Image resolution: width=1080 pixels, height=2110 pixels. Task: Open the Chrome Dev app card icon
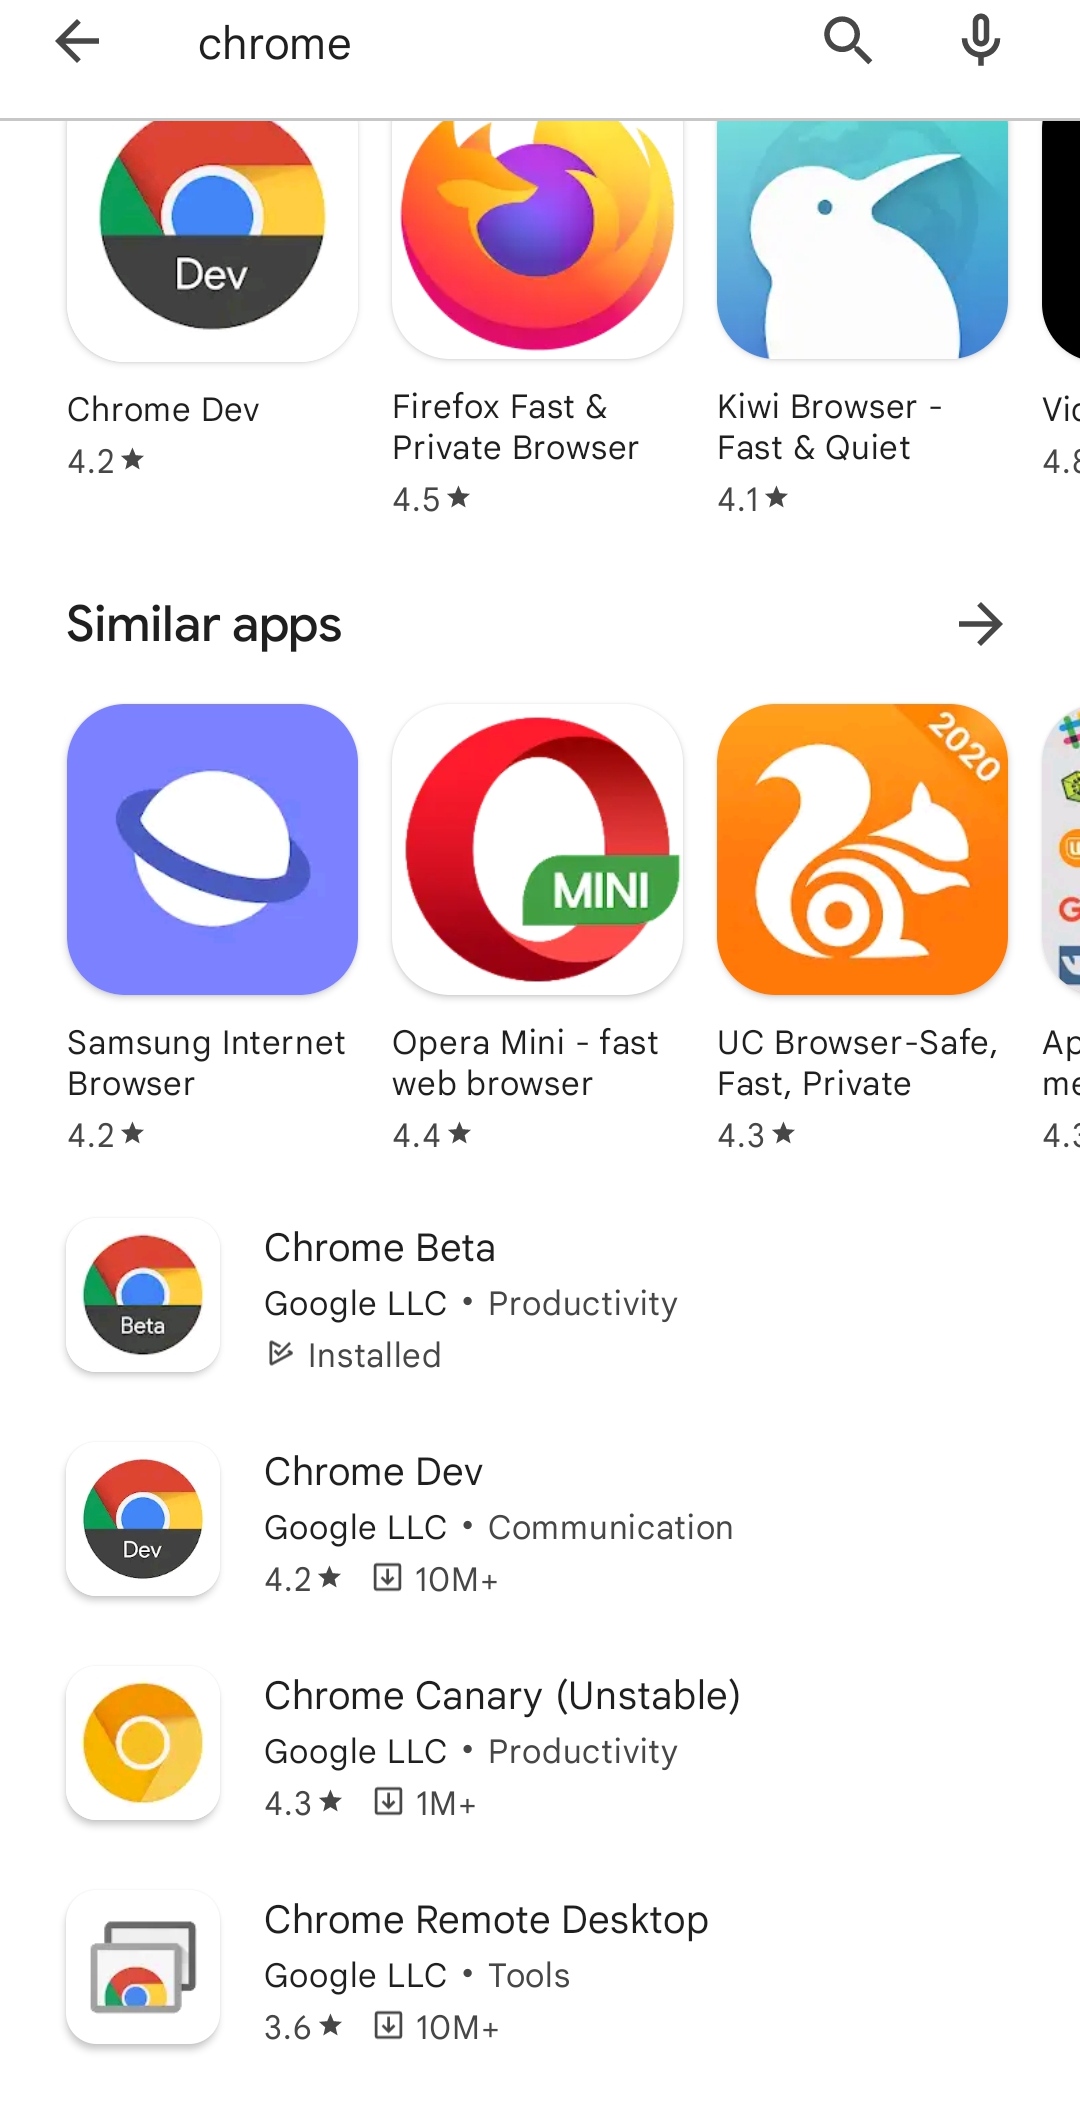tap(212, 239)
